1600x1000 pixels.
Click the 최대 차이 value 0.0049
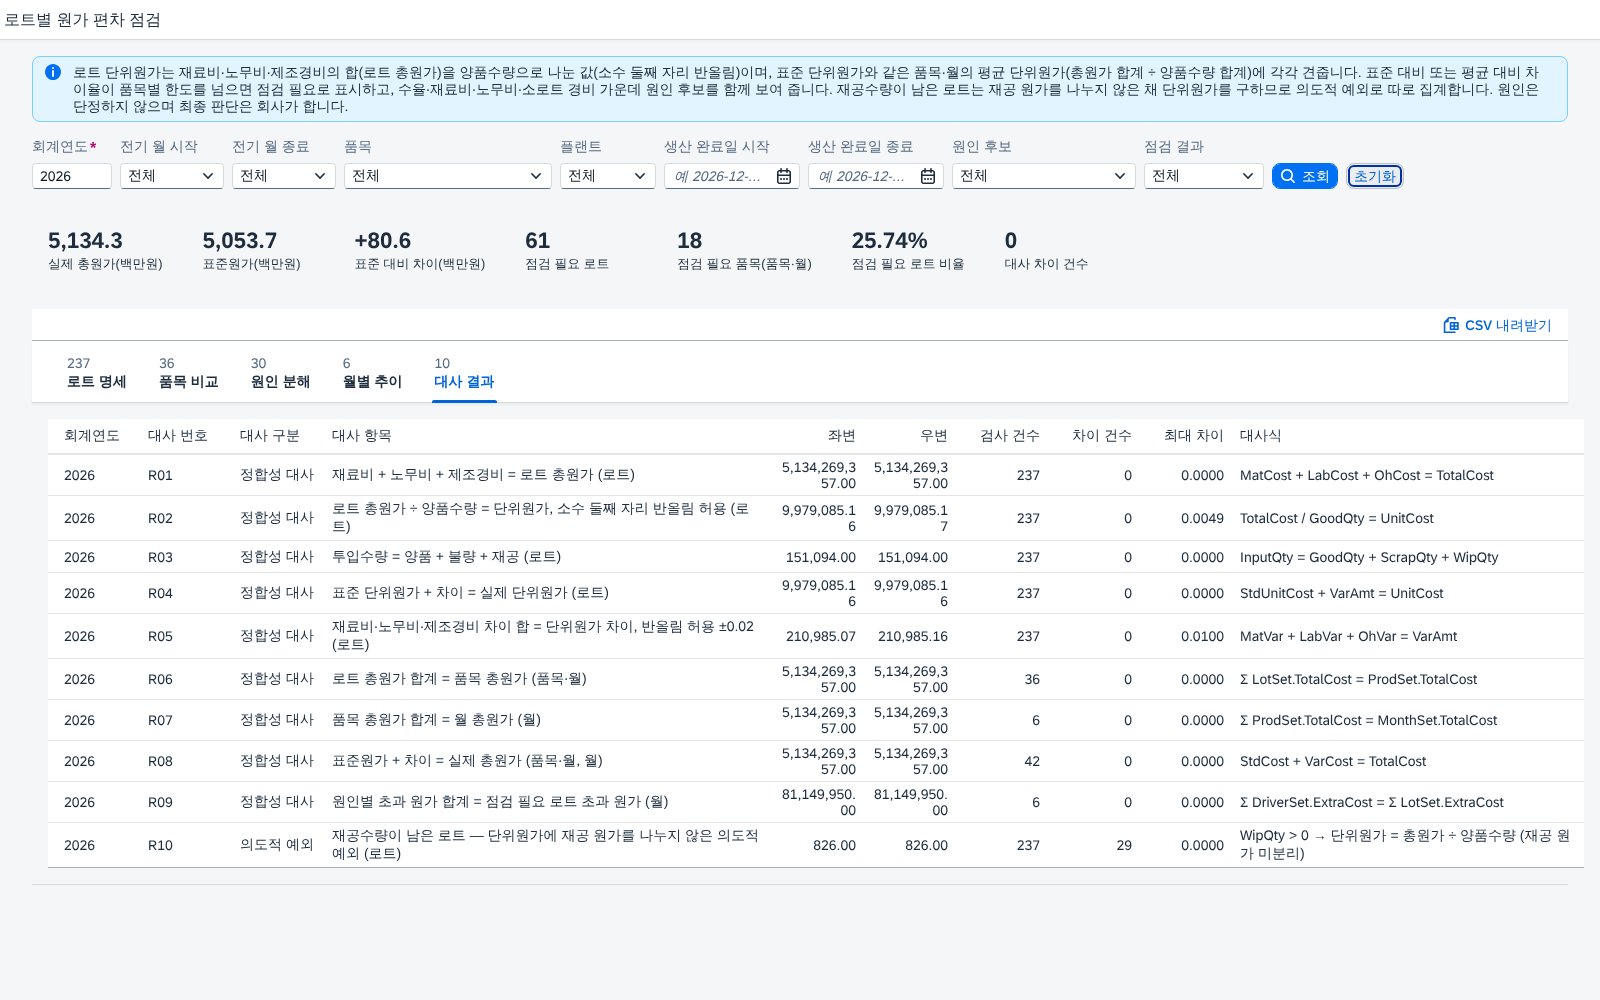[1202, 518]
